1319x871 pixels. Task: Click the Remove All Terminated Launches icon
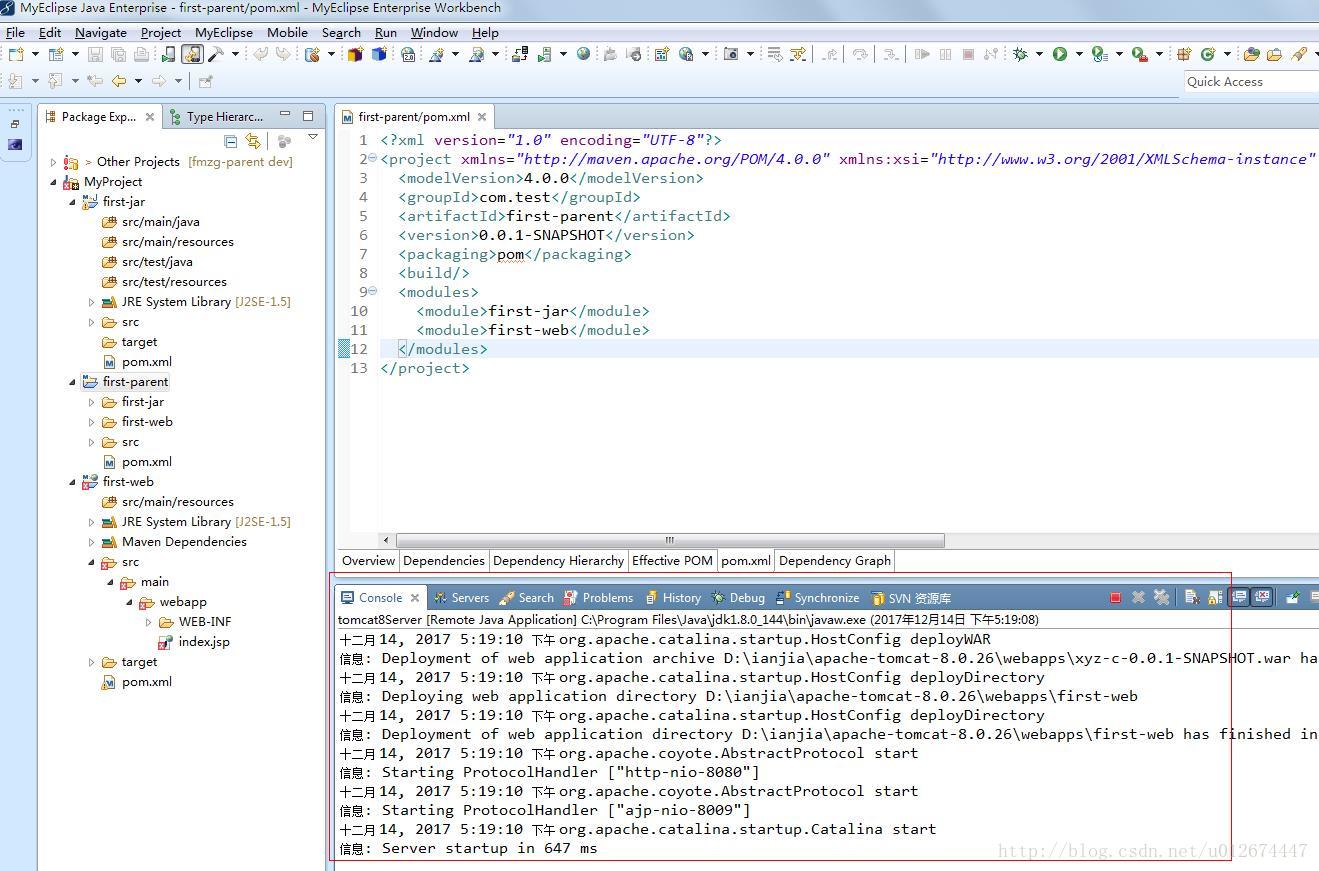pyautogui.click(x=1161, y=597)
